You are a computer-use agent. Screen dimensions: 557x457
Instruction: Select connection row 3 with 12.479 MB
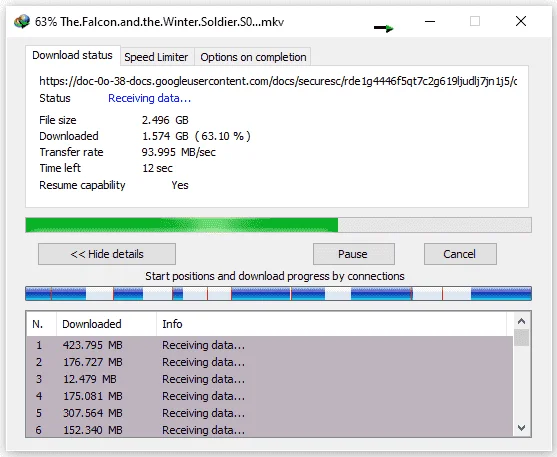(270, 379)
